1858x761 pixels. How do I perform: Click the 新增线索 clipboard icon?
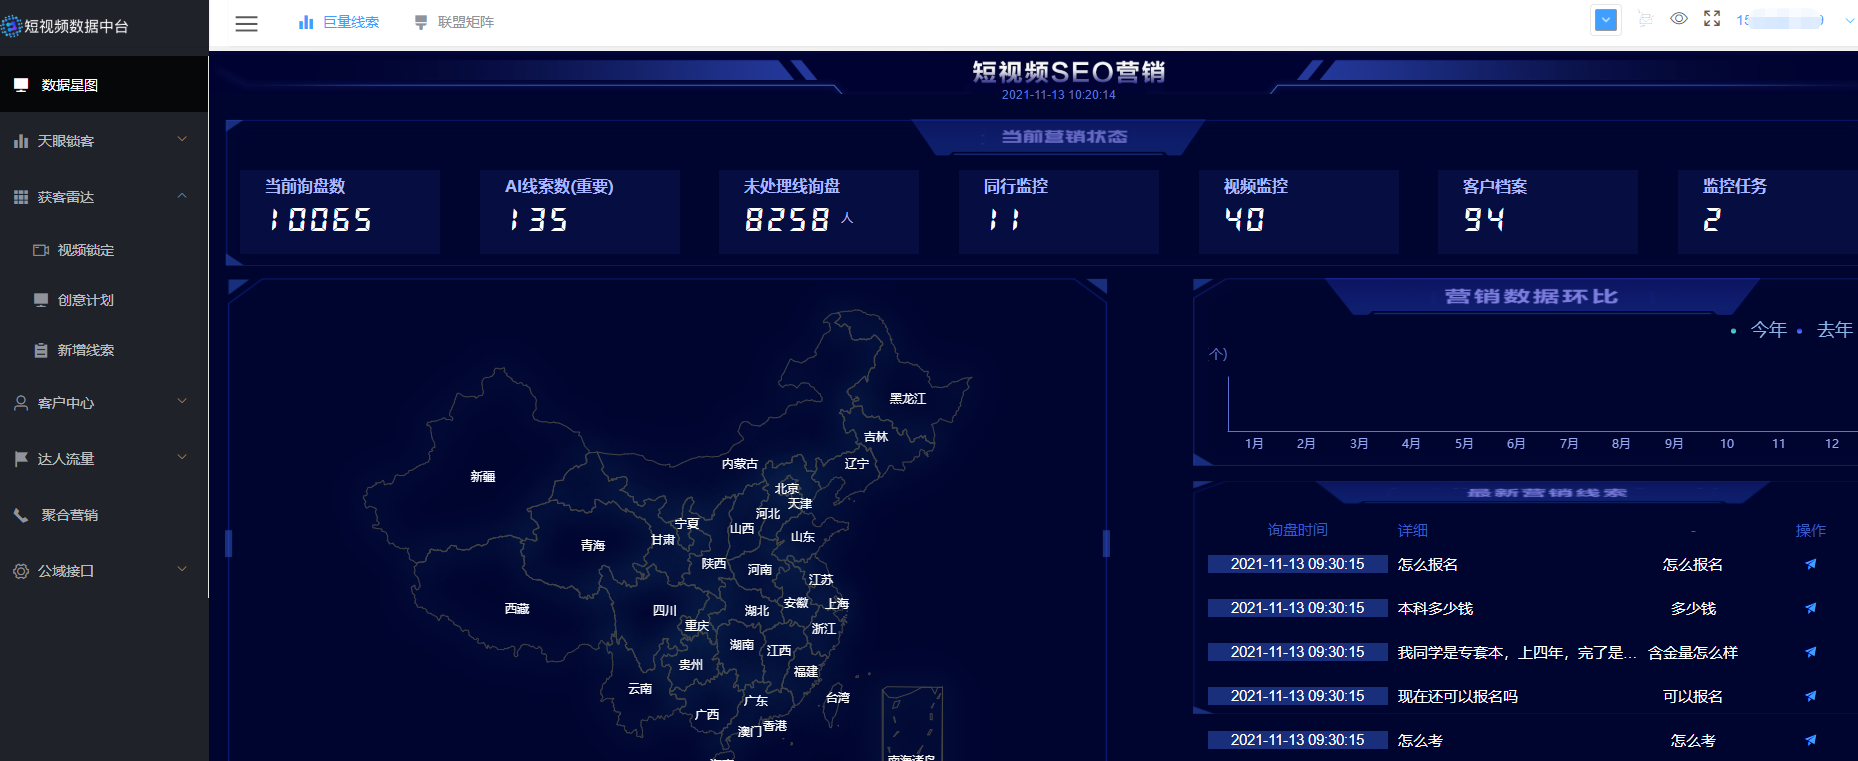point(41,350)
